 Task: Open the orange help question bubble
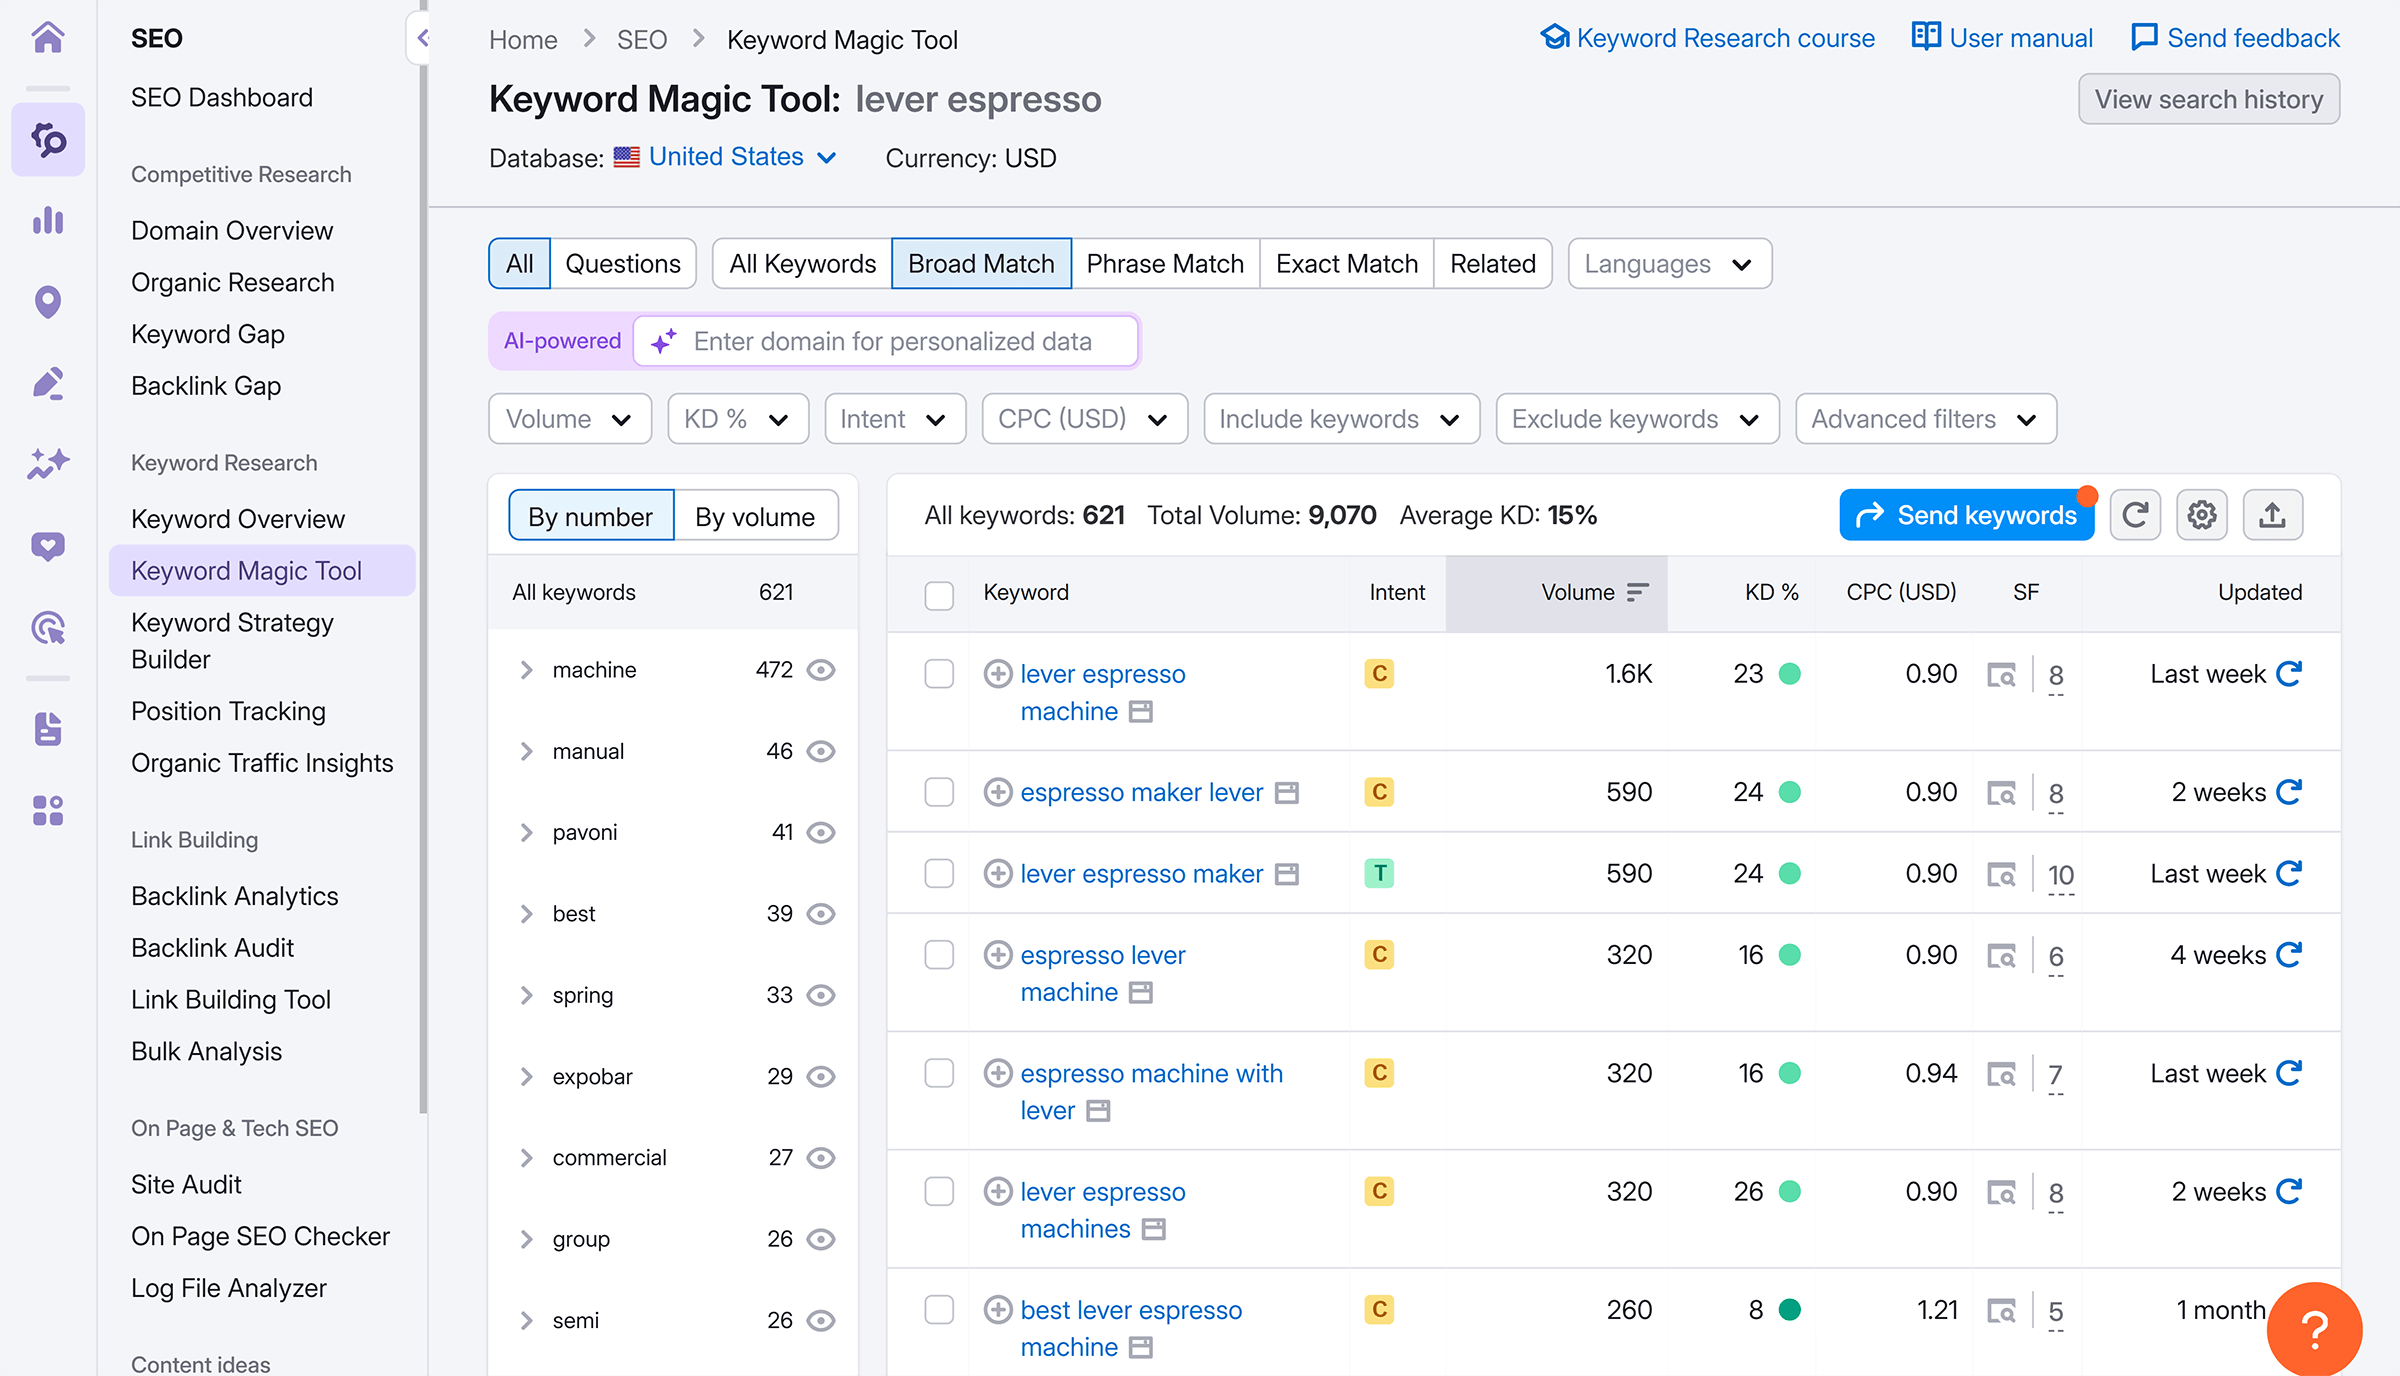[2314, 1329]
